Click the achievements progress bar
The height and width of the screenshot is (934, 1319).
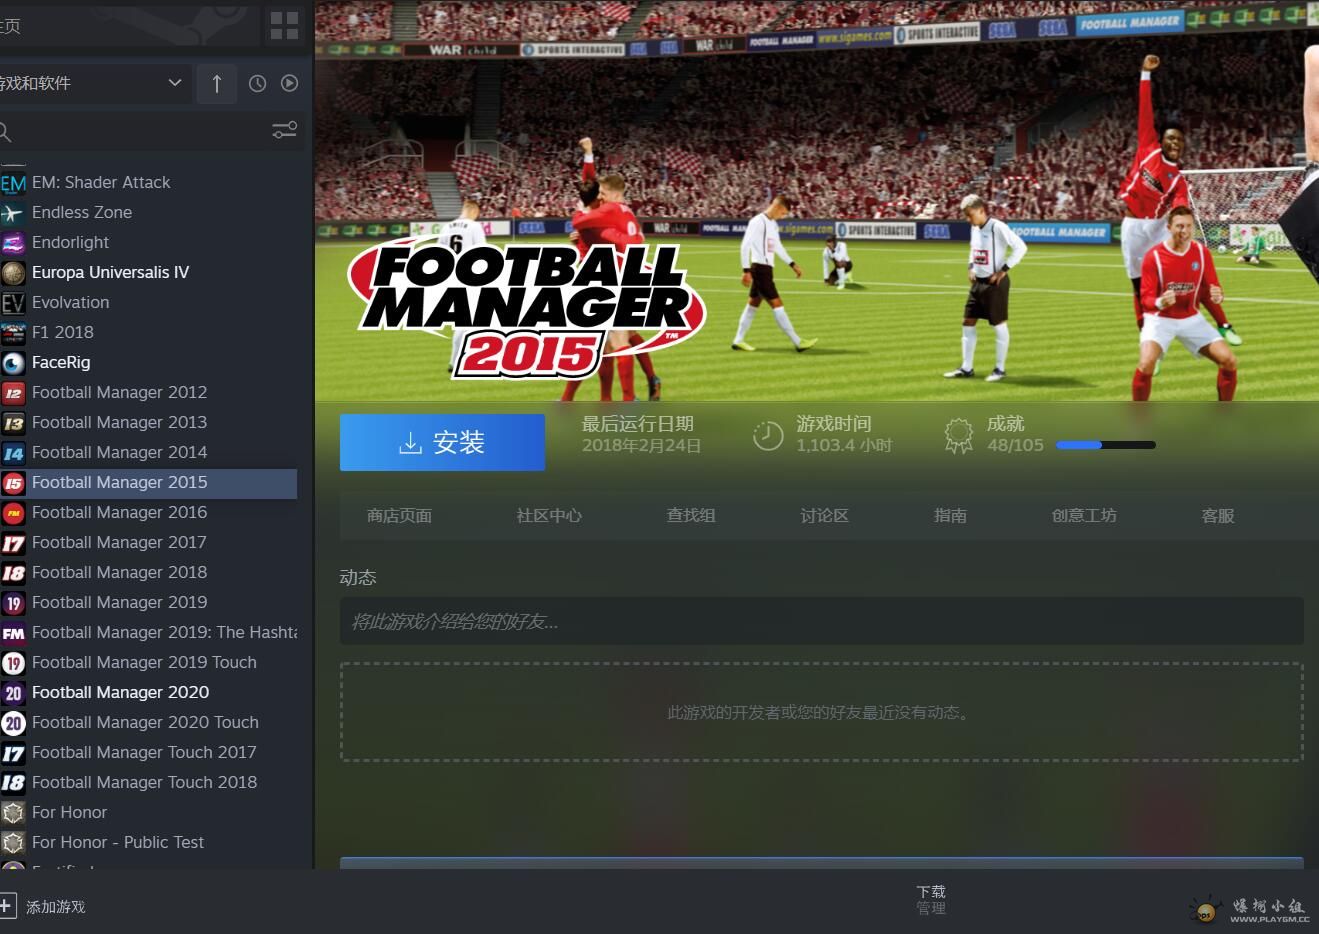click(x=1105, y=445)
